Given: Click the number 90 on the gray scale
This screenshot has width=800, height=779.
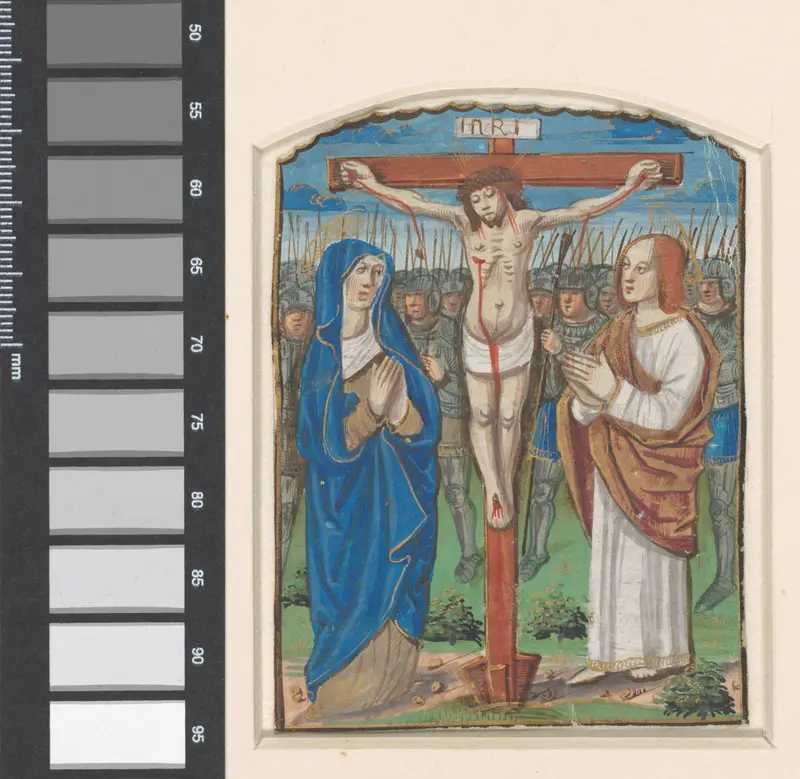Looking at the screenshot, I should (x=197, y=657).
